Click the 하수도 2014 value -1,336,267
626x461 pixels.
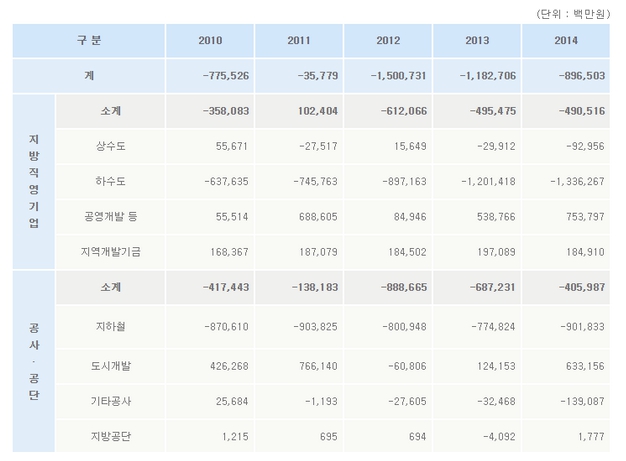pyautogui.click(x=573, y=182)
